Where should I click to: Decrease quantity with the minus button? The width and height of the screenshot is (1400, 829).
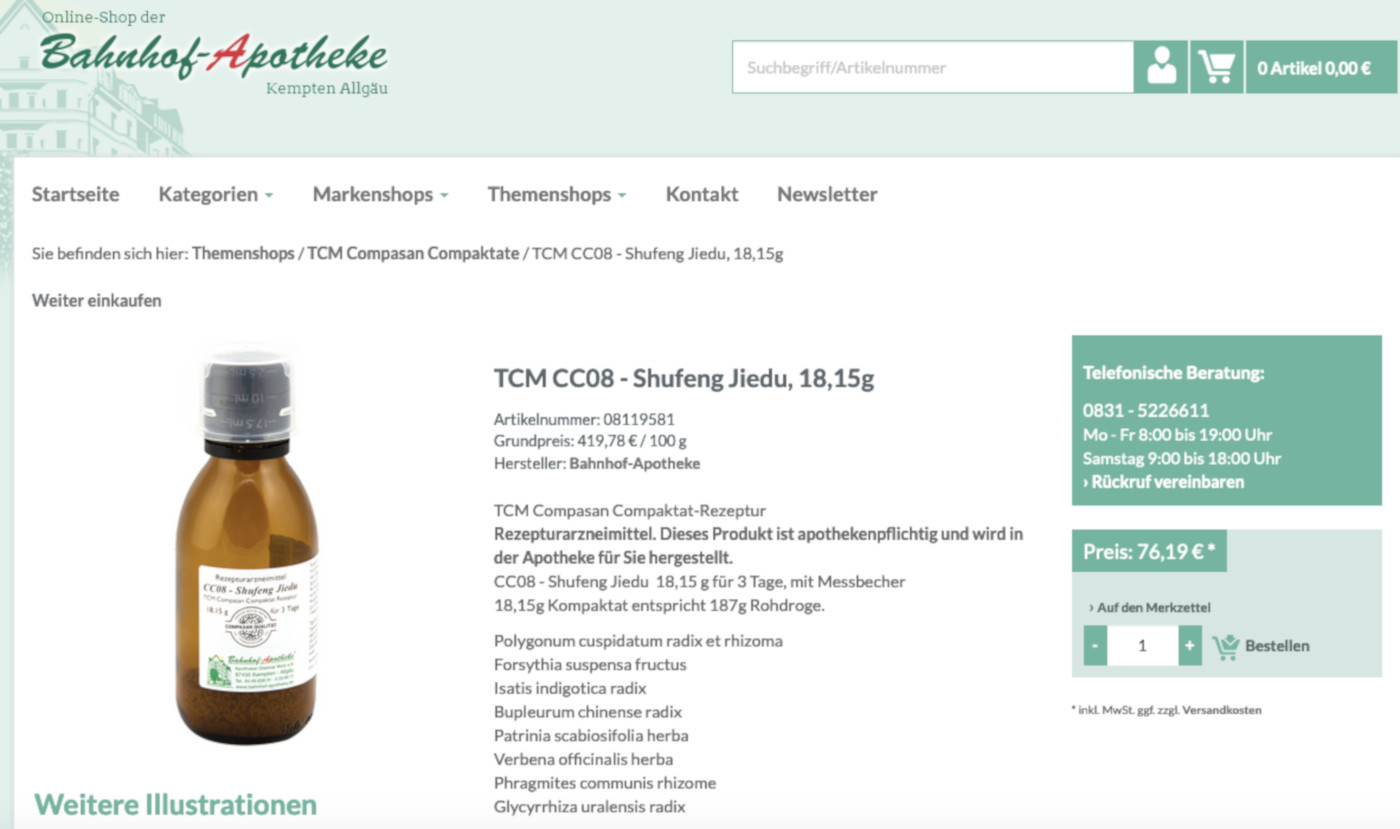1095,646
